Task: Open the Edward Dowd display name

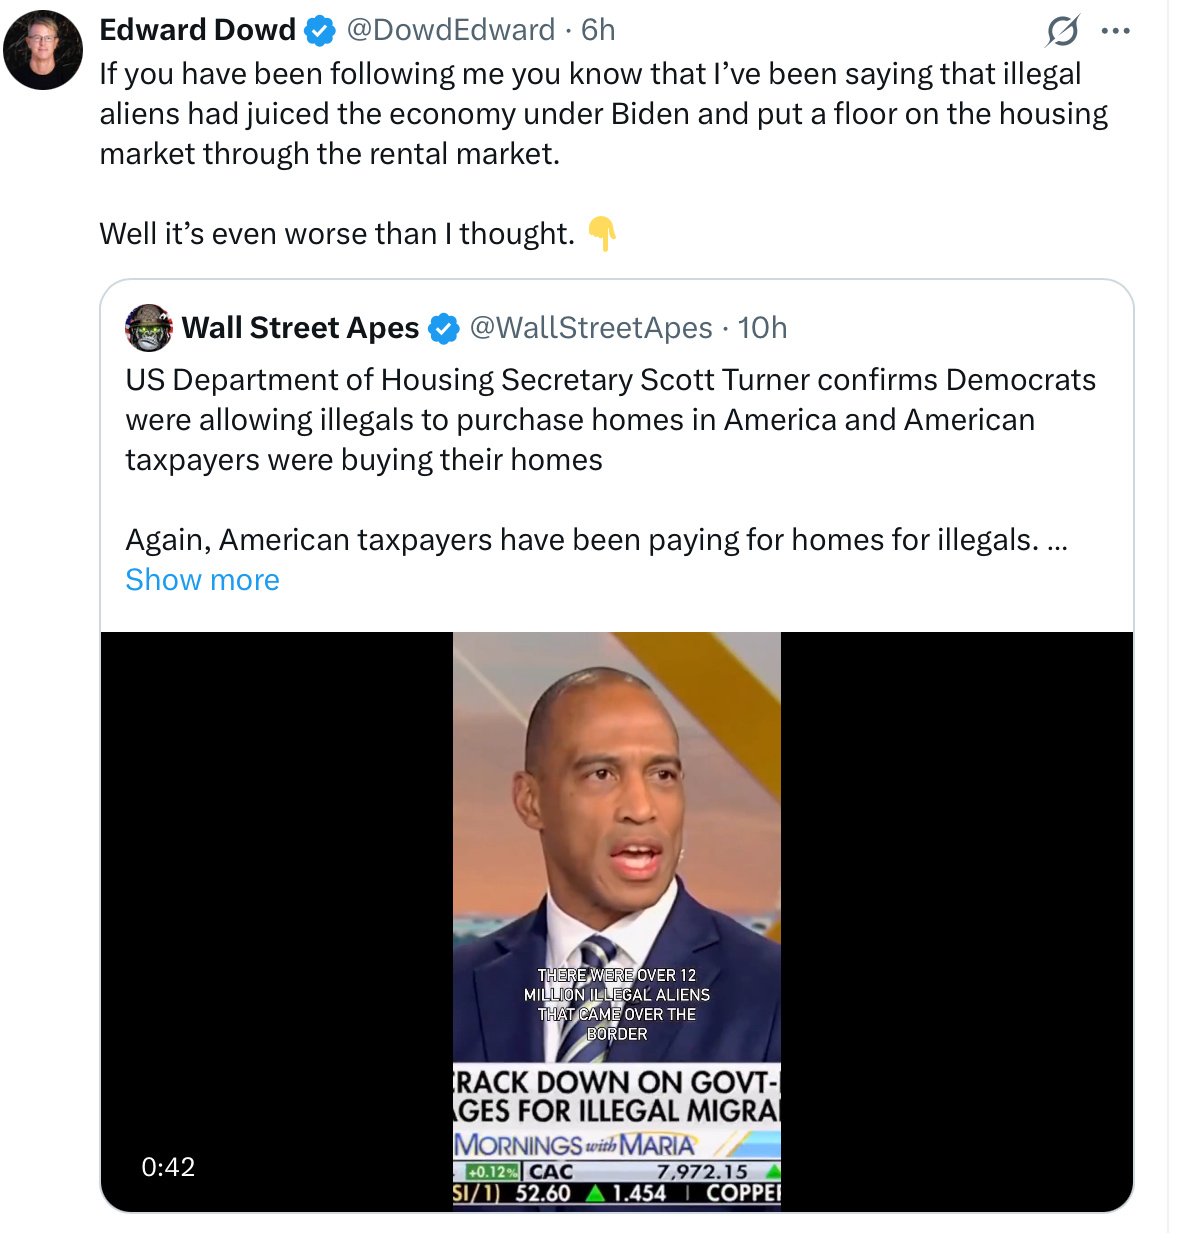Action: (x=198, y=30)
